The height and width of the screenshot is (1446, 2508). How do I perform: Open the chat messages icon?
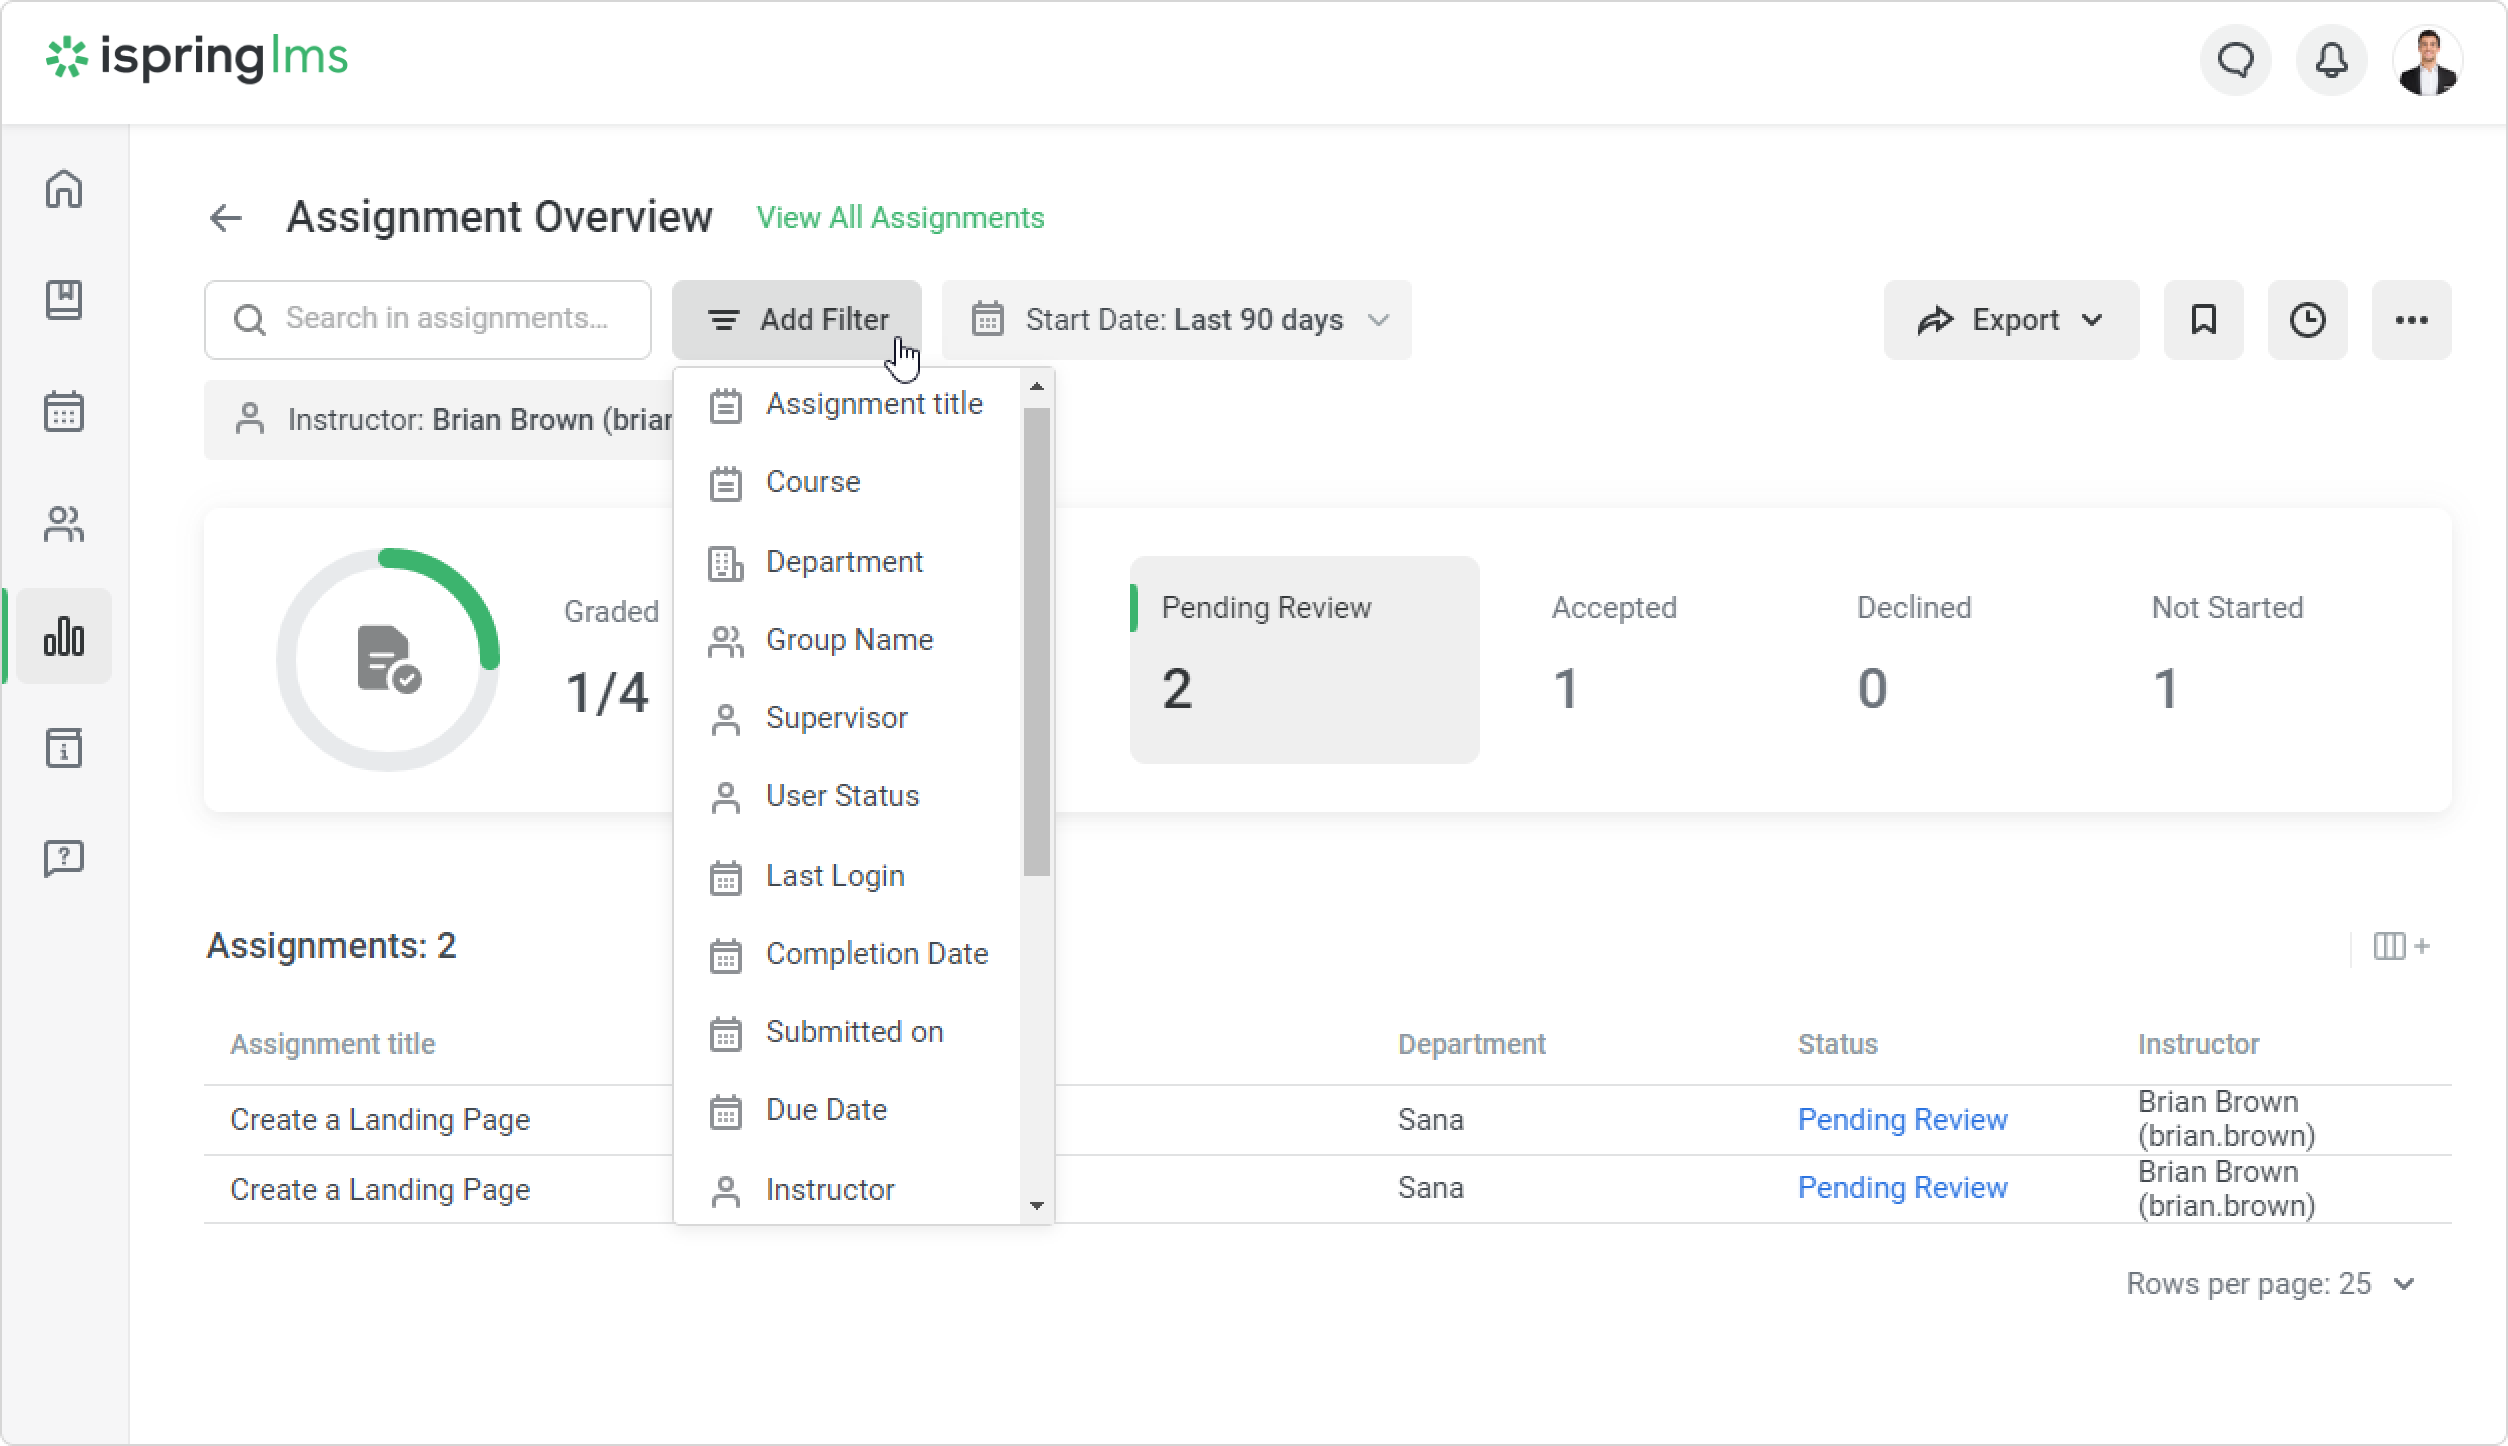(2235, 61)
